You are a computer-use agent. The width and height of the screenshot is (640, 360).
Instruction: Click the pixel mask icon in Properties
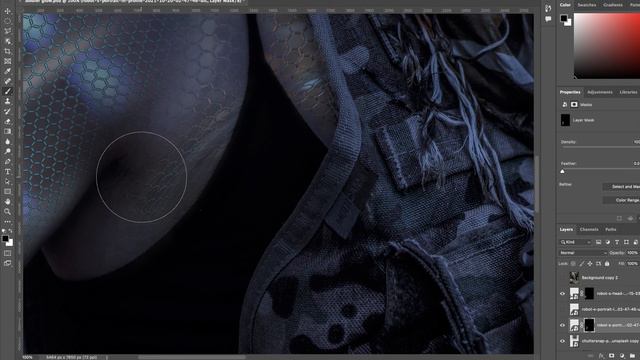point(574,104)
